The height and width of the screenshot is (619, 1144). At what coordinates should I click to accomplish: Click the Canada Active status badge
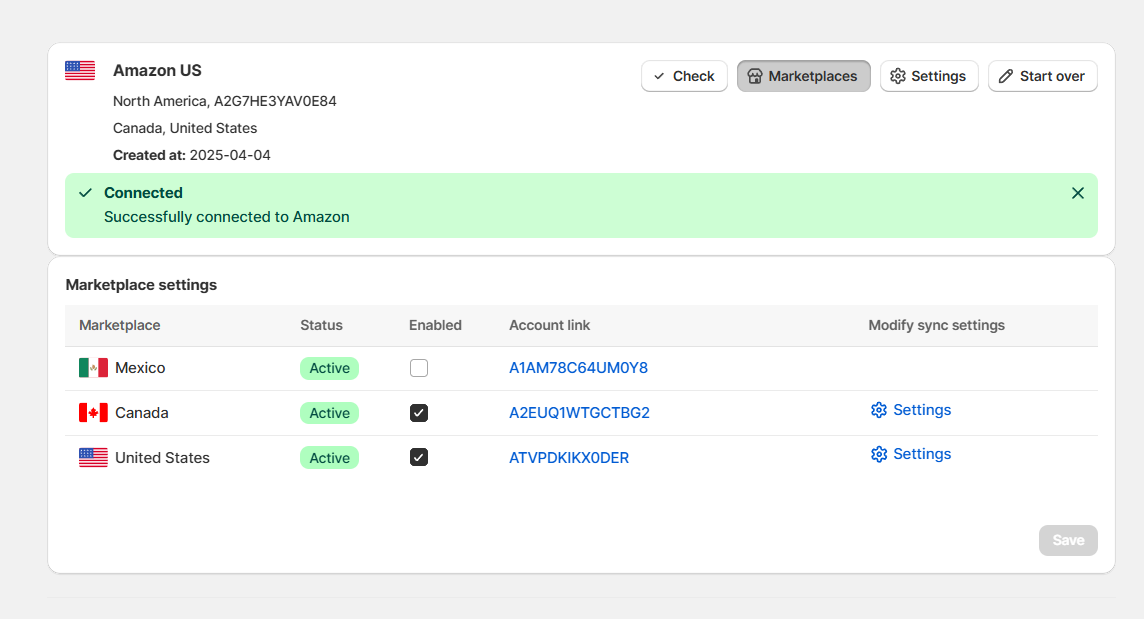point(329,413)
